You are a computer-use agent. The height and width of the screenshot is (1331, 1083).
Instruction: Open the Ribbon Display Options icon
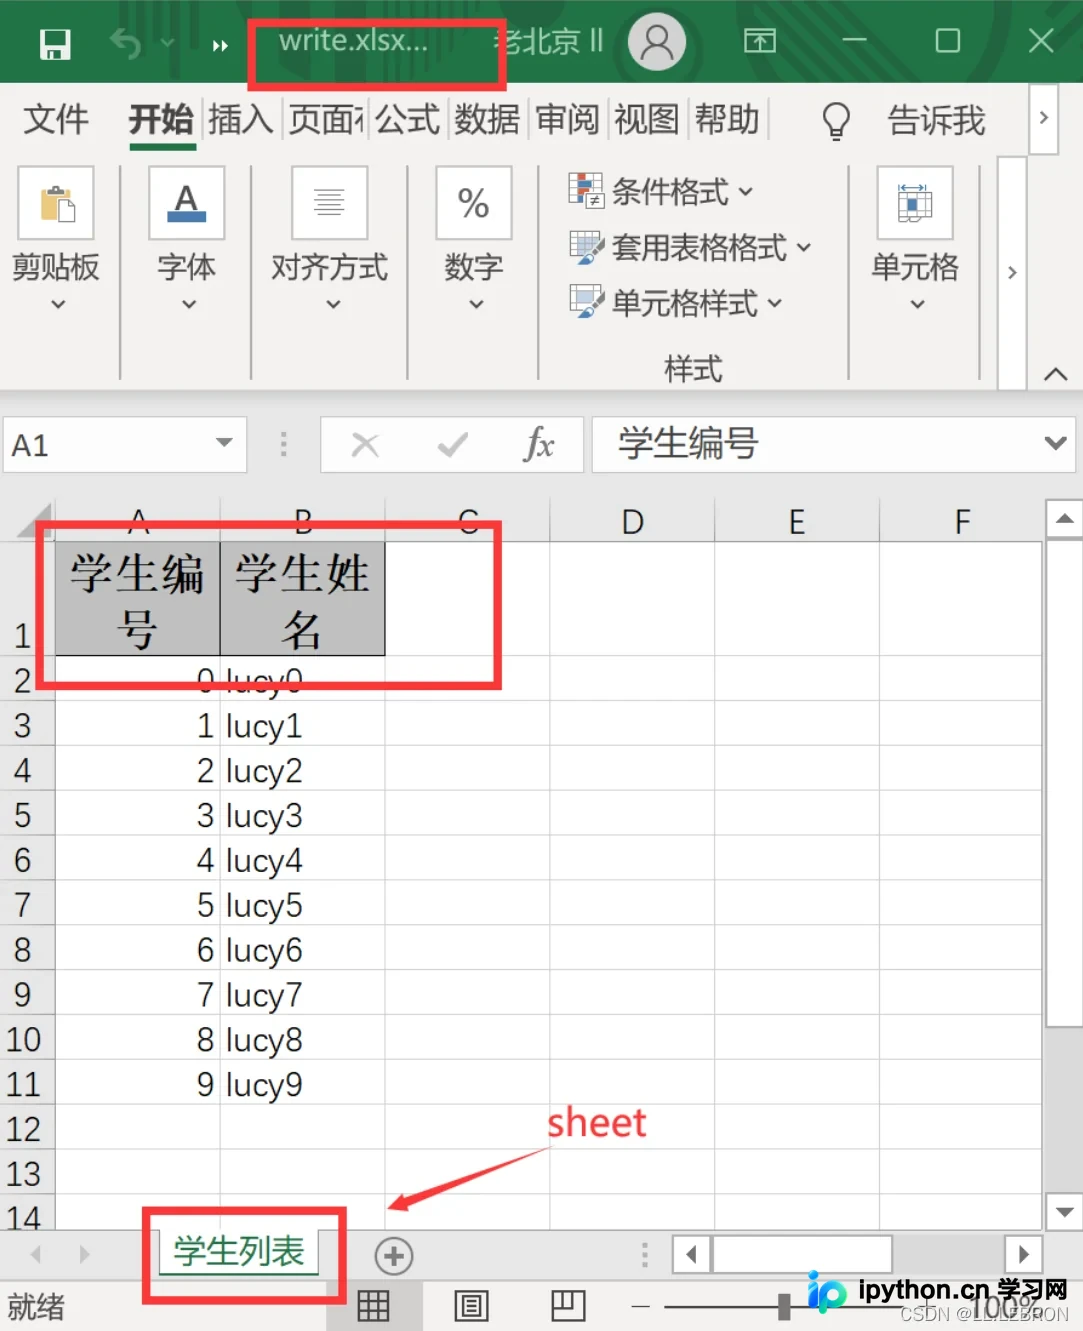pos(760,41)
